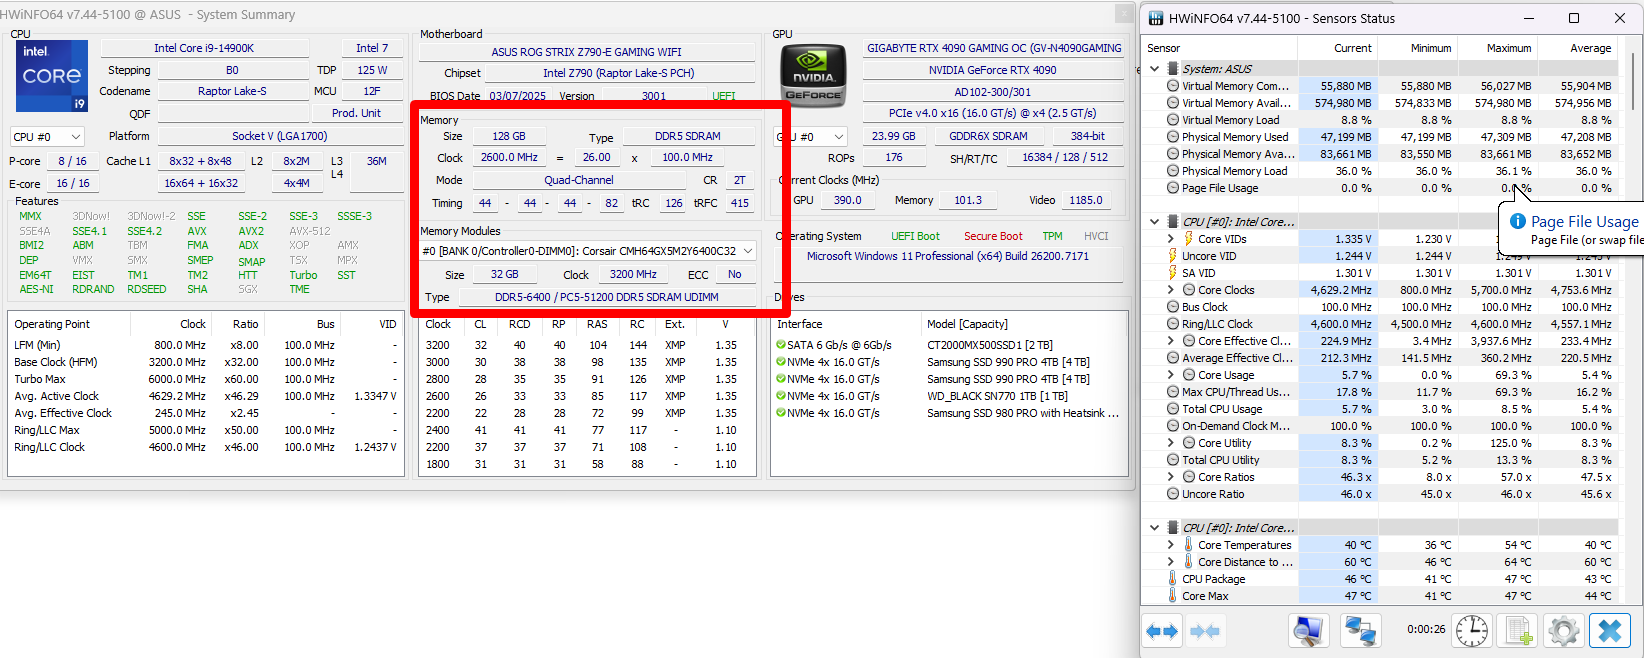This screenshot has width=1644, height=658.
Task: Click the circle icon beside Physical Memory Used
Action: point(1172,137)
